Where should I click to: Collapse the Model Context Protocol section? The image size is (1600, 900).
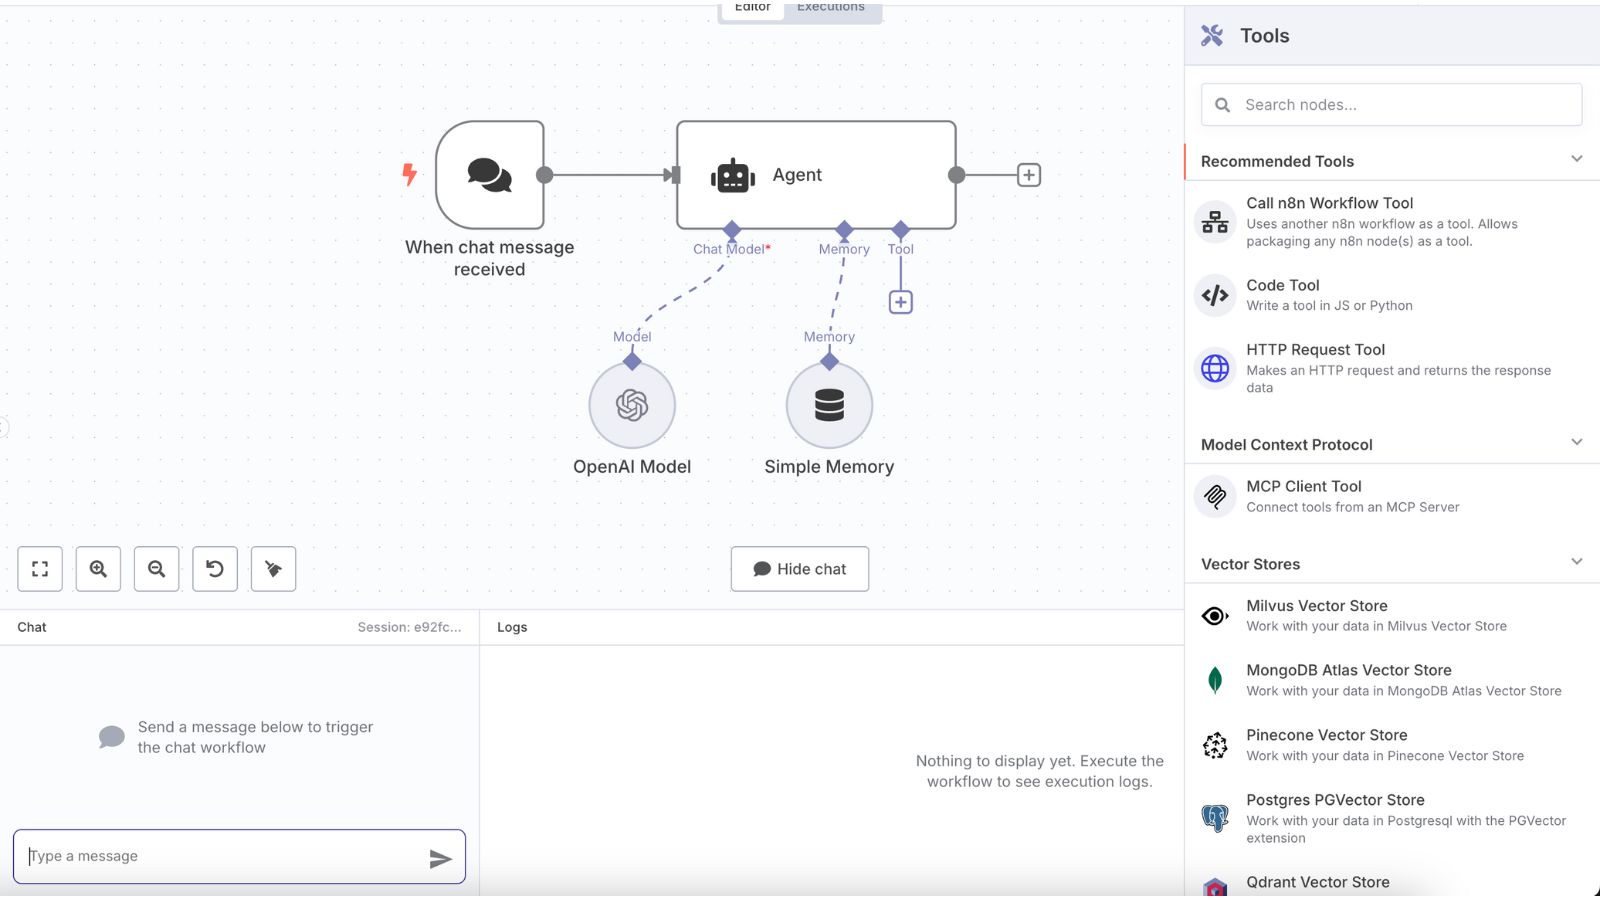(1577, 442)
